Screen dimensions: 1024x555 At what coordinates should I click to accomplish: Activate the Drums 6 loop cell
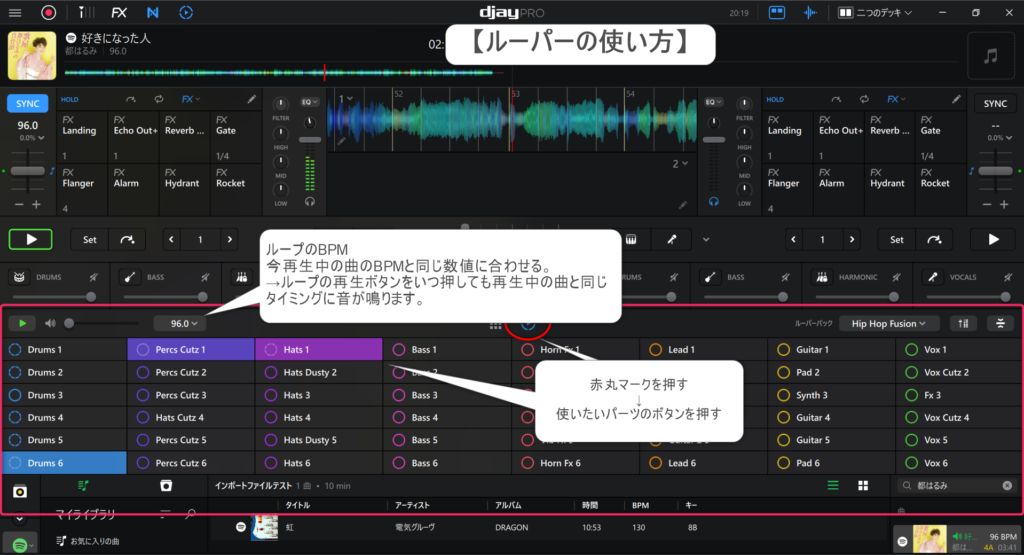(x=64, y=463)
